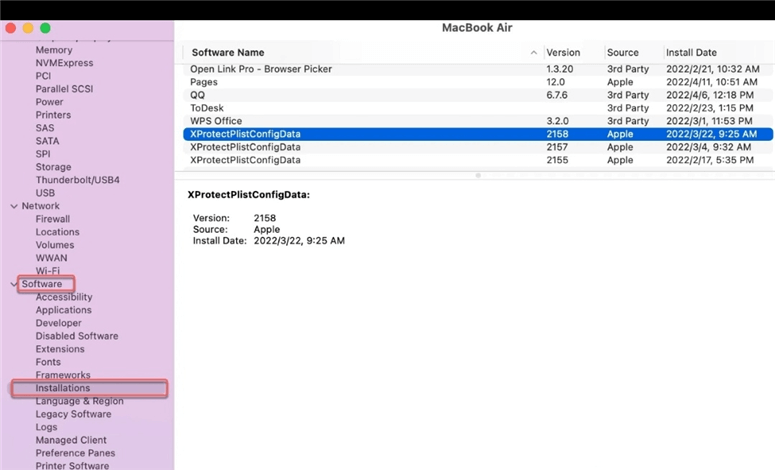Viewport: 775px width, 470px height.
Task: Open Parallel SCSI in the sidebar
Action: tap(64, 89)
